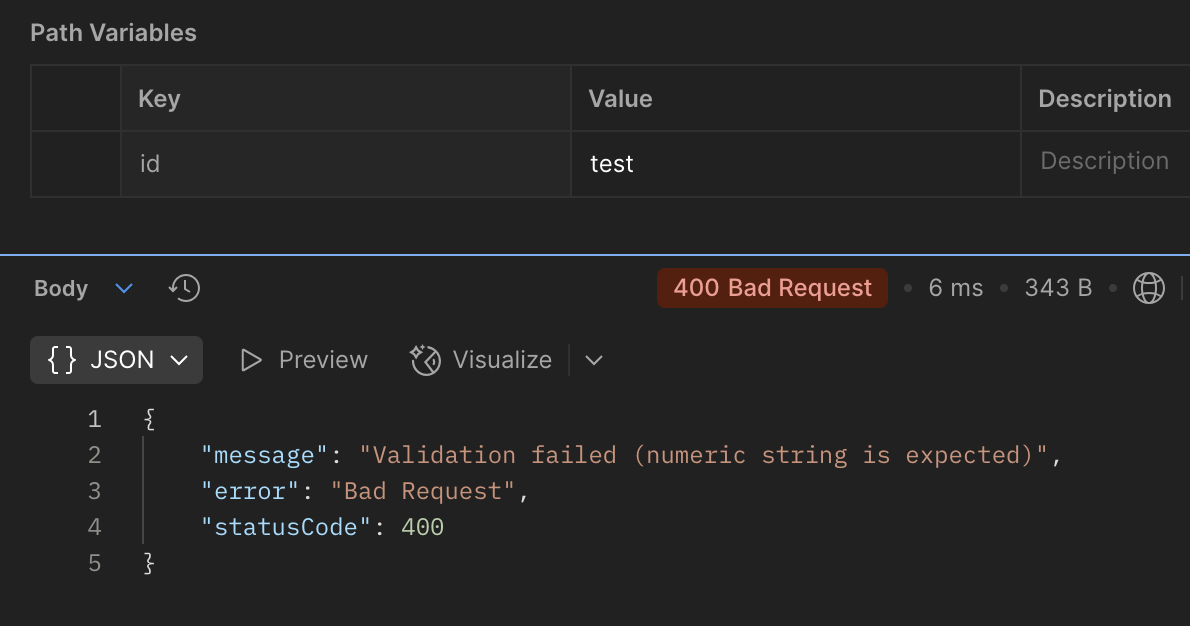Click the JSON curly braces icon
This screenshot has width=1190, height=626.
tap(62, 360)
